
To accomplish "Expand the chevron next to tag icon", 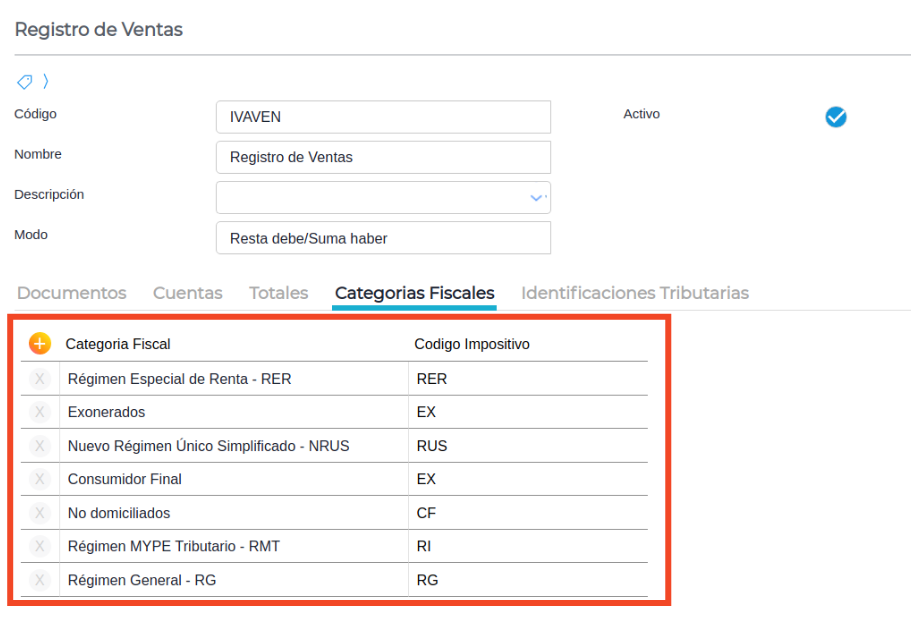I will tap(46, 82).
